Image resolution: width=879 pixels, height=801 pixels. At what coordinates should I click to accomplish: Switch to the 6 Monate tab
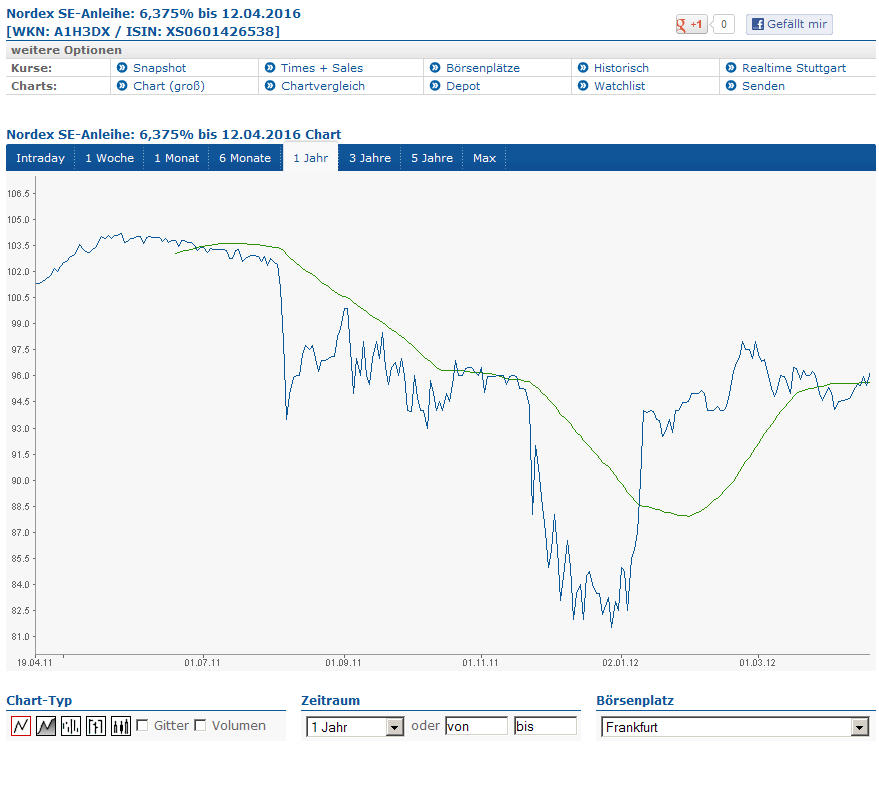pos(245,158)
